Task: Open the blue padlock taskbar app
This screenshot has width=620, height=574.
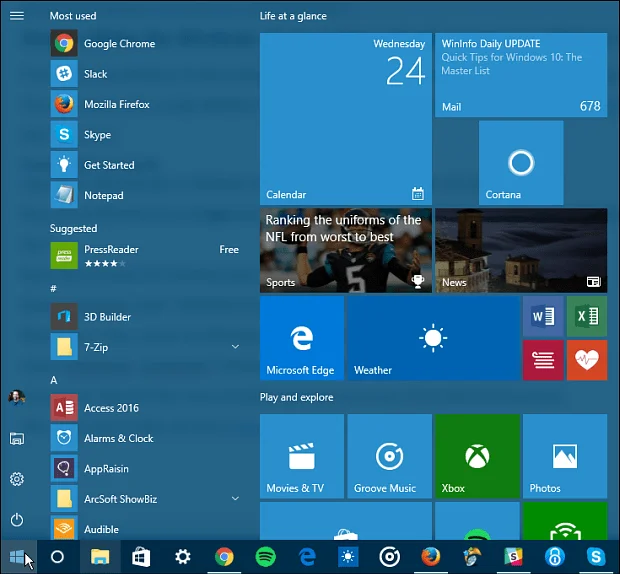Action: [555, 557]
